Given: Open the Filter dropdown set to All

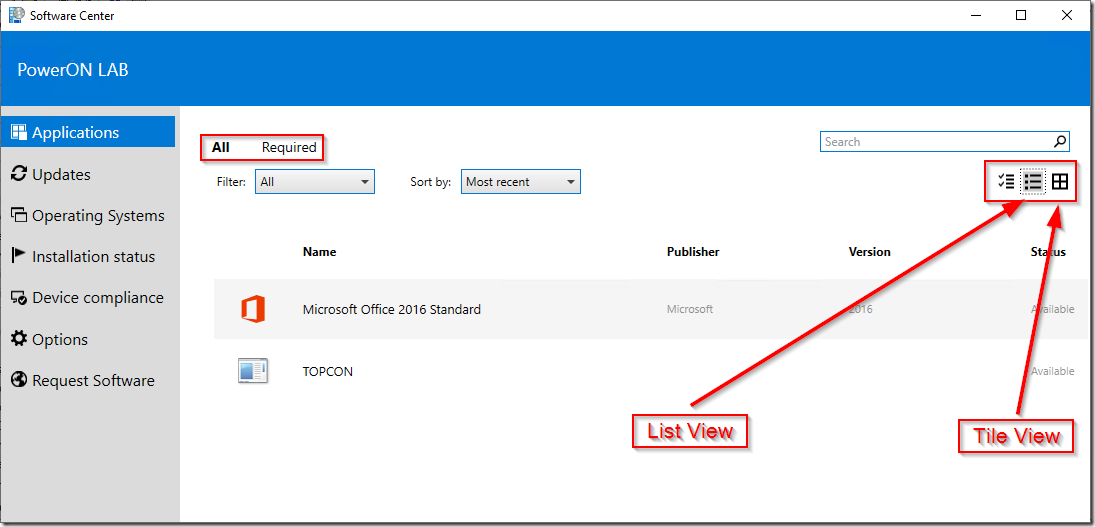Looking at the screenshot, I should [314, 182].
